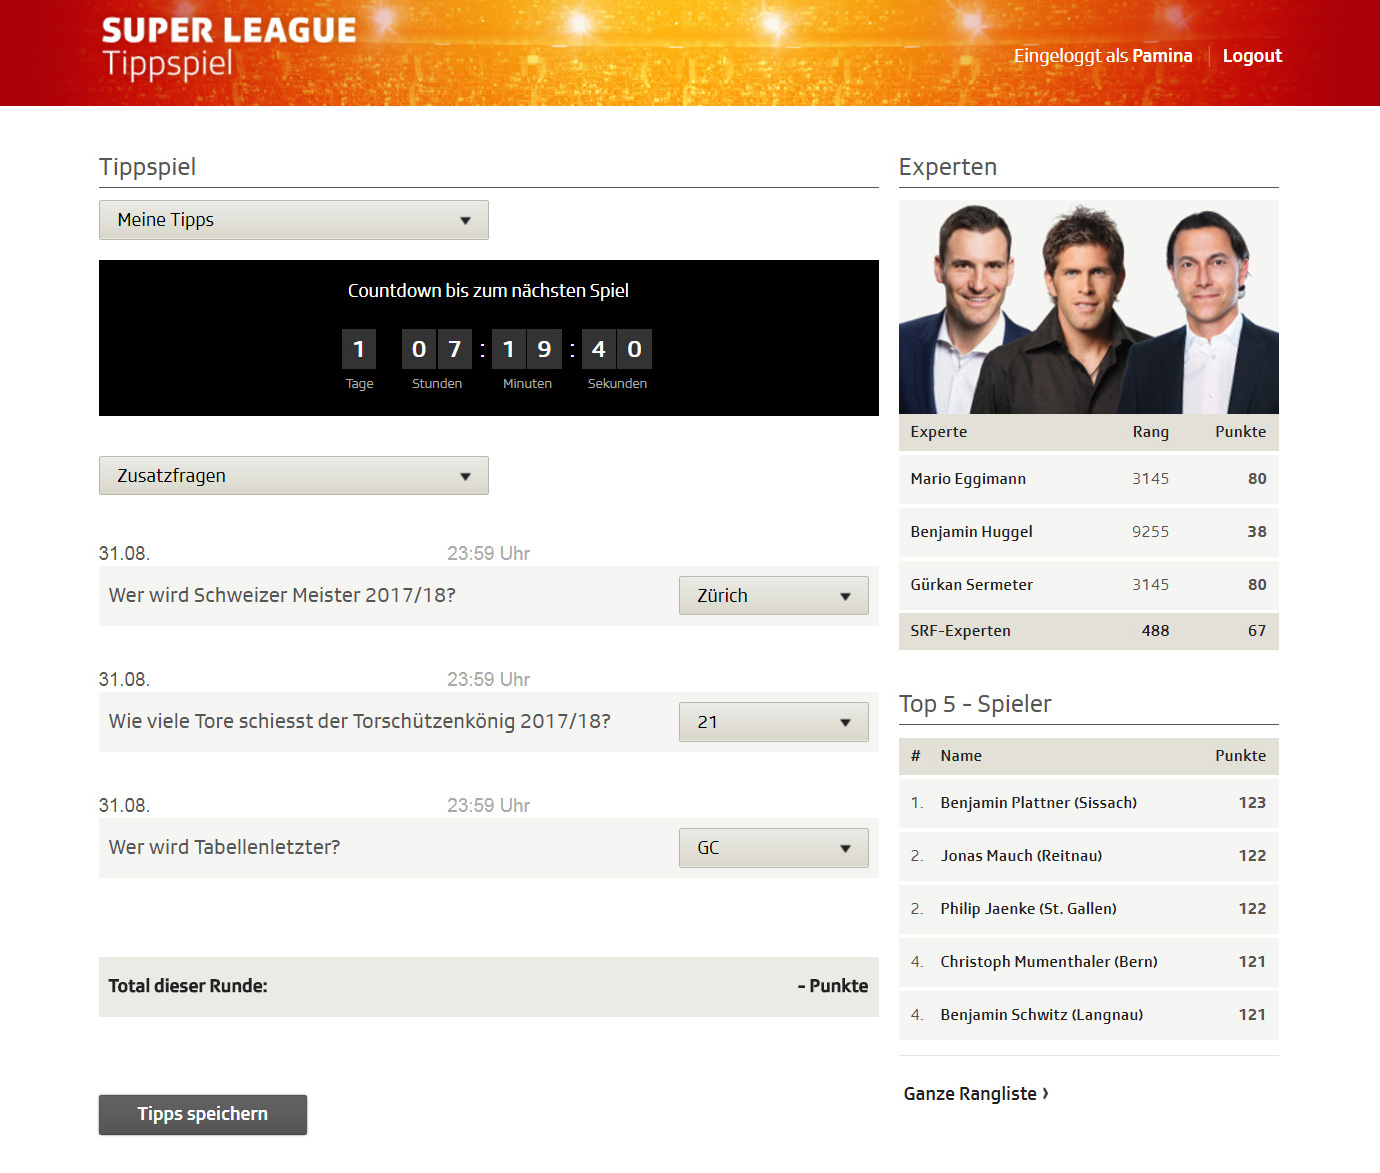
Task: Click the Logout link
Action: point(1252,56)
